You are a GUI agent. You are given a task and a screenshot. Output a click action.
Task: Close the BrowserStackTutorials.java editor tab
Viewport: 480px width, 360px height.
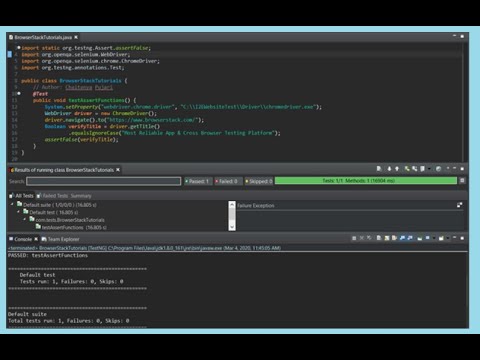coord(76,37)
